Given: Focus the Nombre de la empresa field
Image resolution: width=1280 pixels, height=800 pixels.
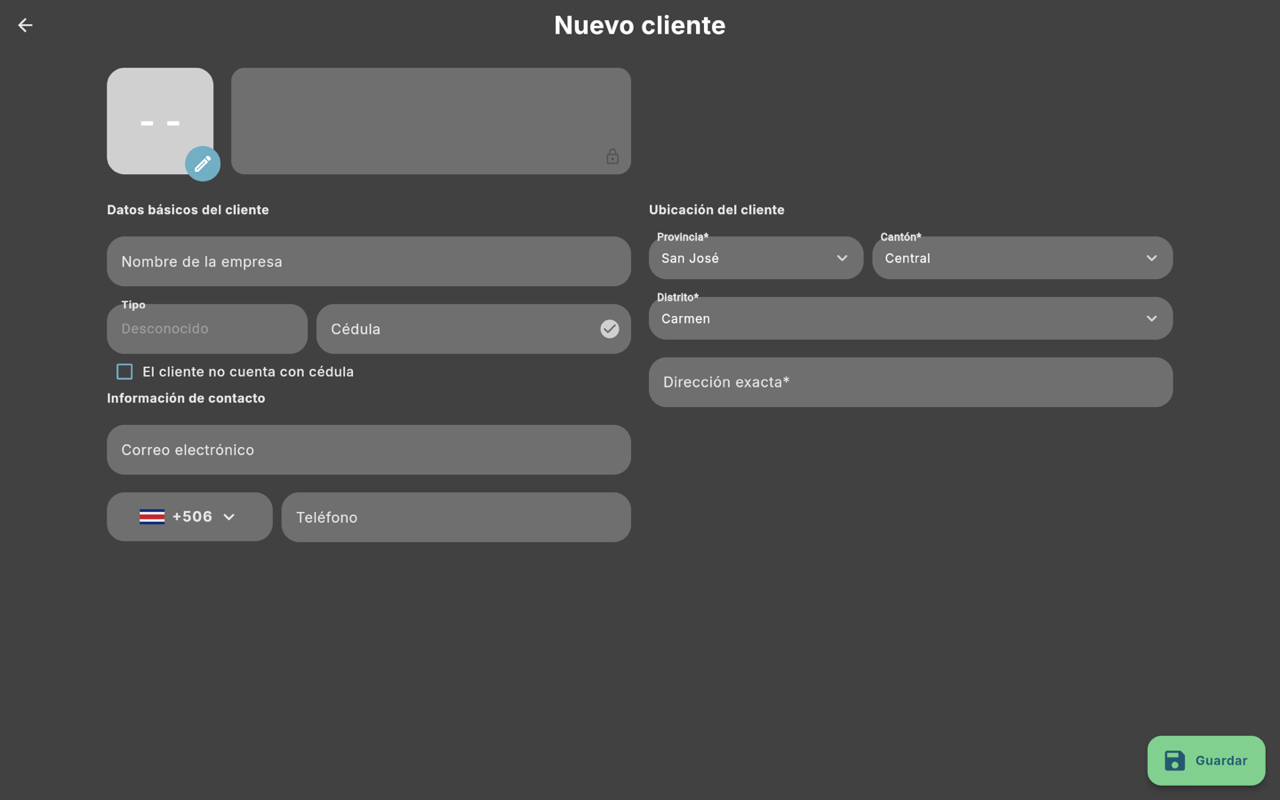Looking at the screenshot, I should (x=369, y=262).
